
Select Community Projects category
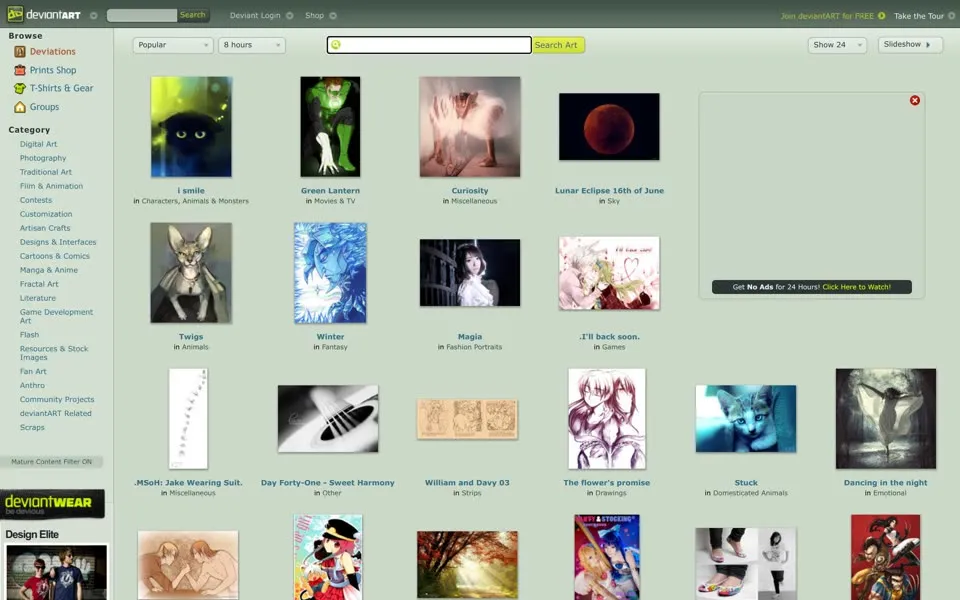[x=57, y=399]
